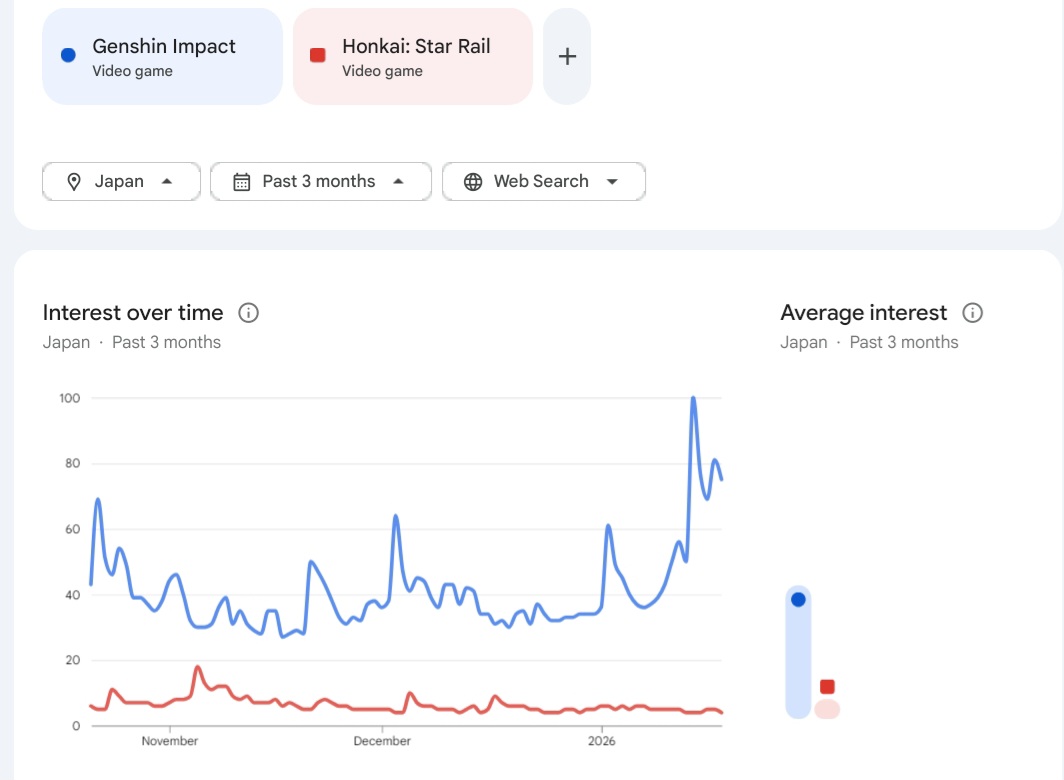Click the plus icon to add comparison
This screenshot has height=780, width=1064.
(x=567, y=56)
